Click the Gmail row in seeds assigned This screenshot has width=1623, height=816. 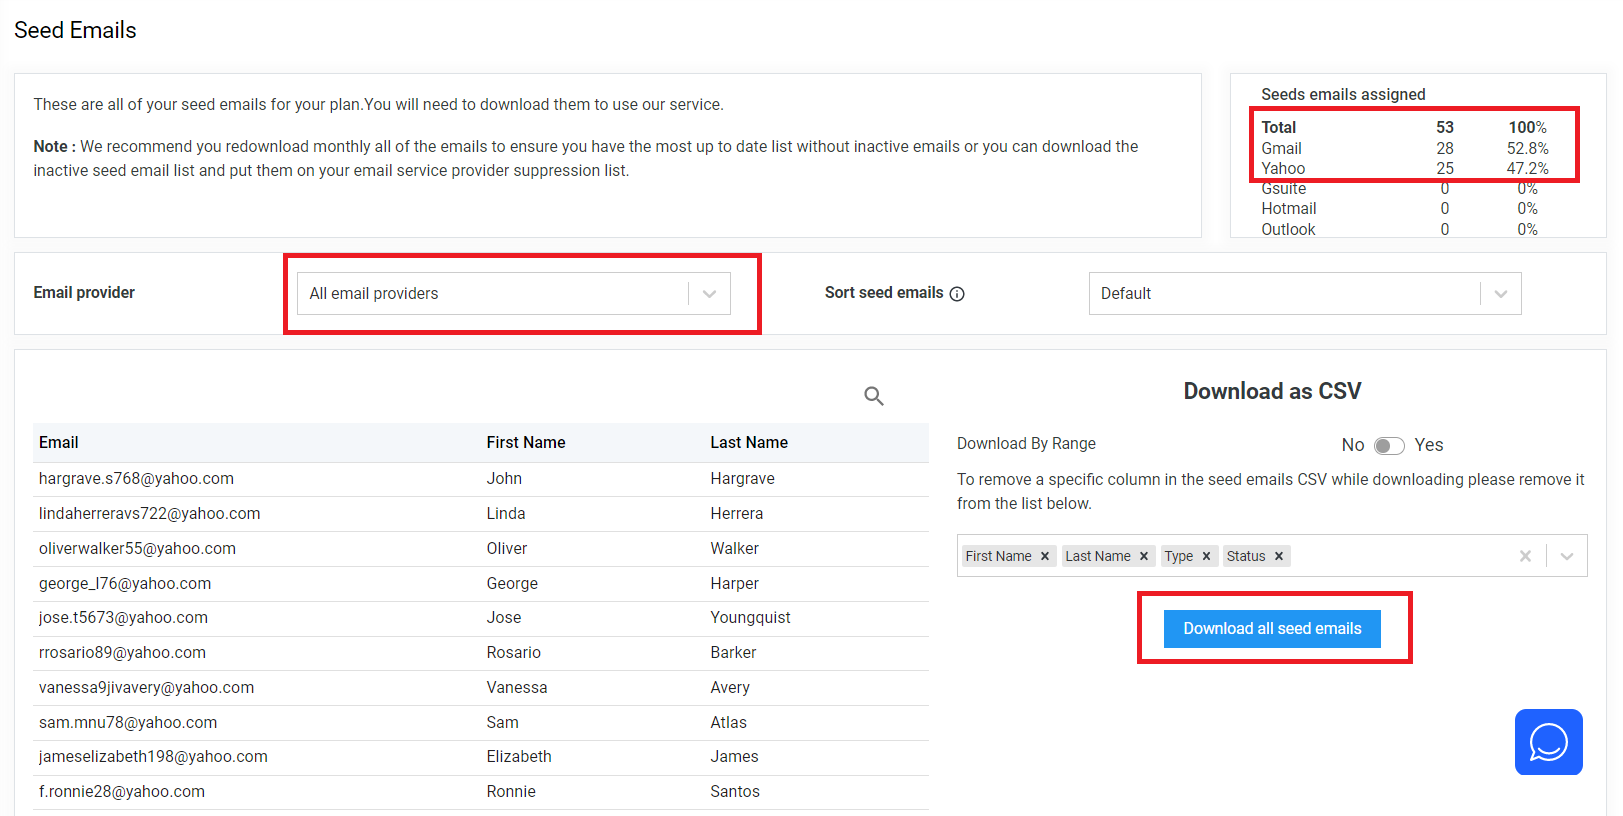click(x=1405, y=148)
